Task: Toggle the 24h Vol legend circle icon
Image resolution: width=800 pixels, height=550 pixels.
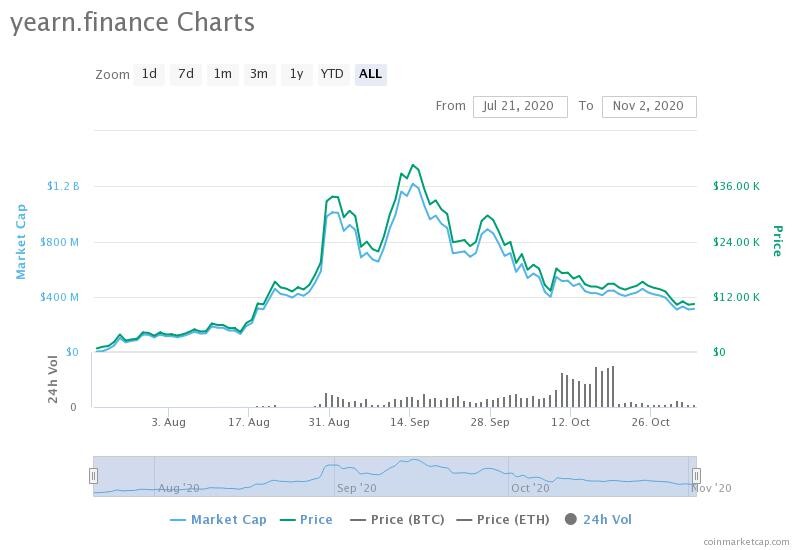Action: coord(571,519)
